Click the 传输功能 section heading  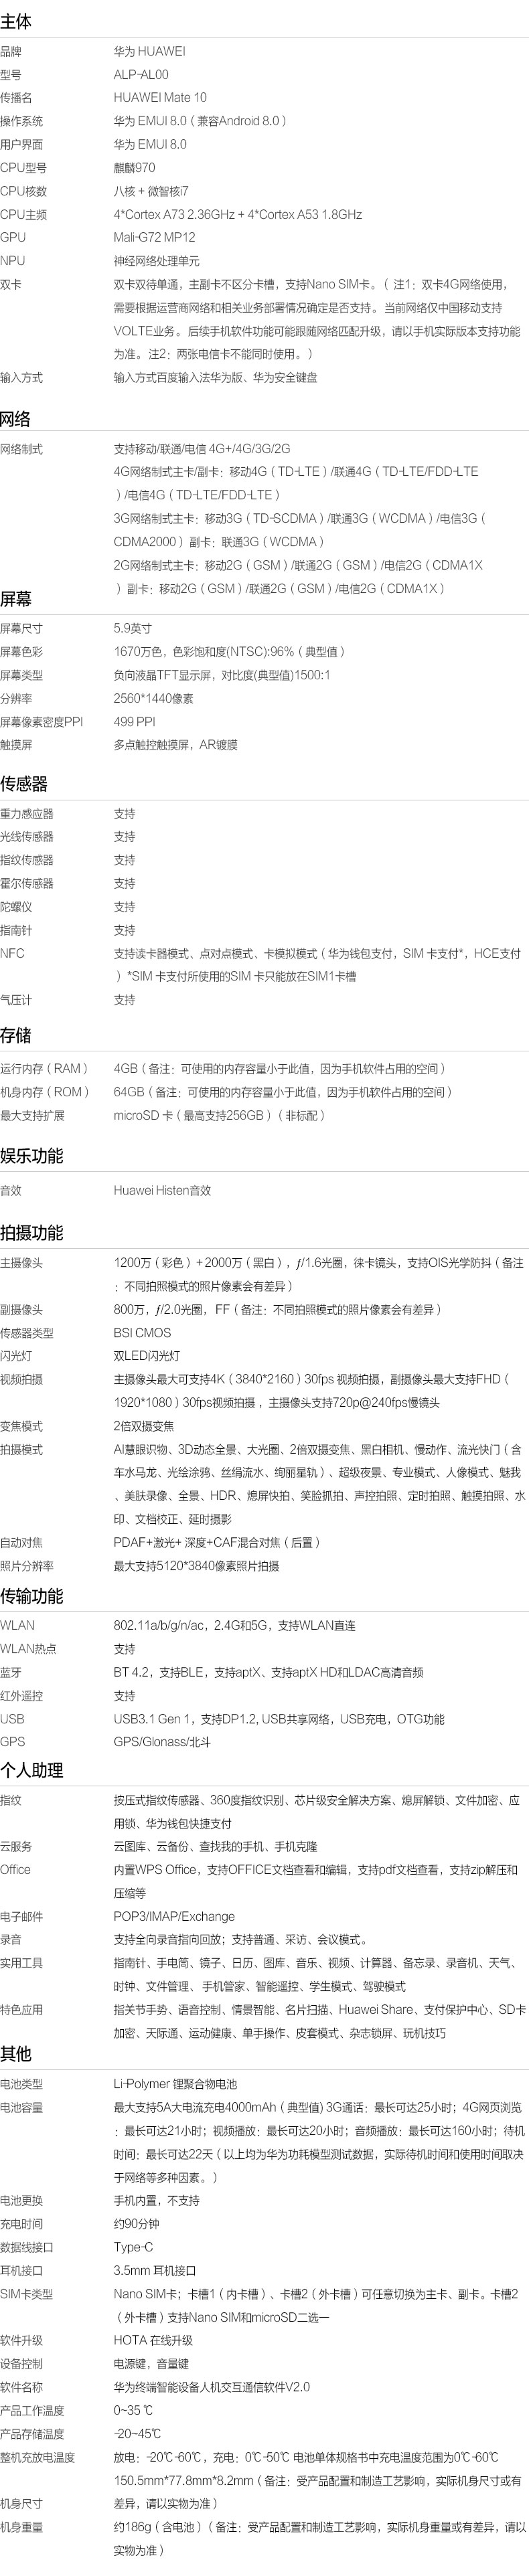(31, 1596)
